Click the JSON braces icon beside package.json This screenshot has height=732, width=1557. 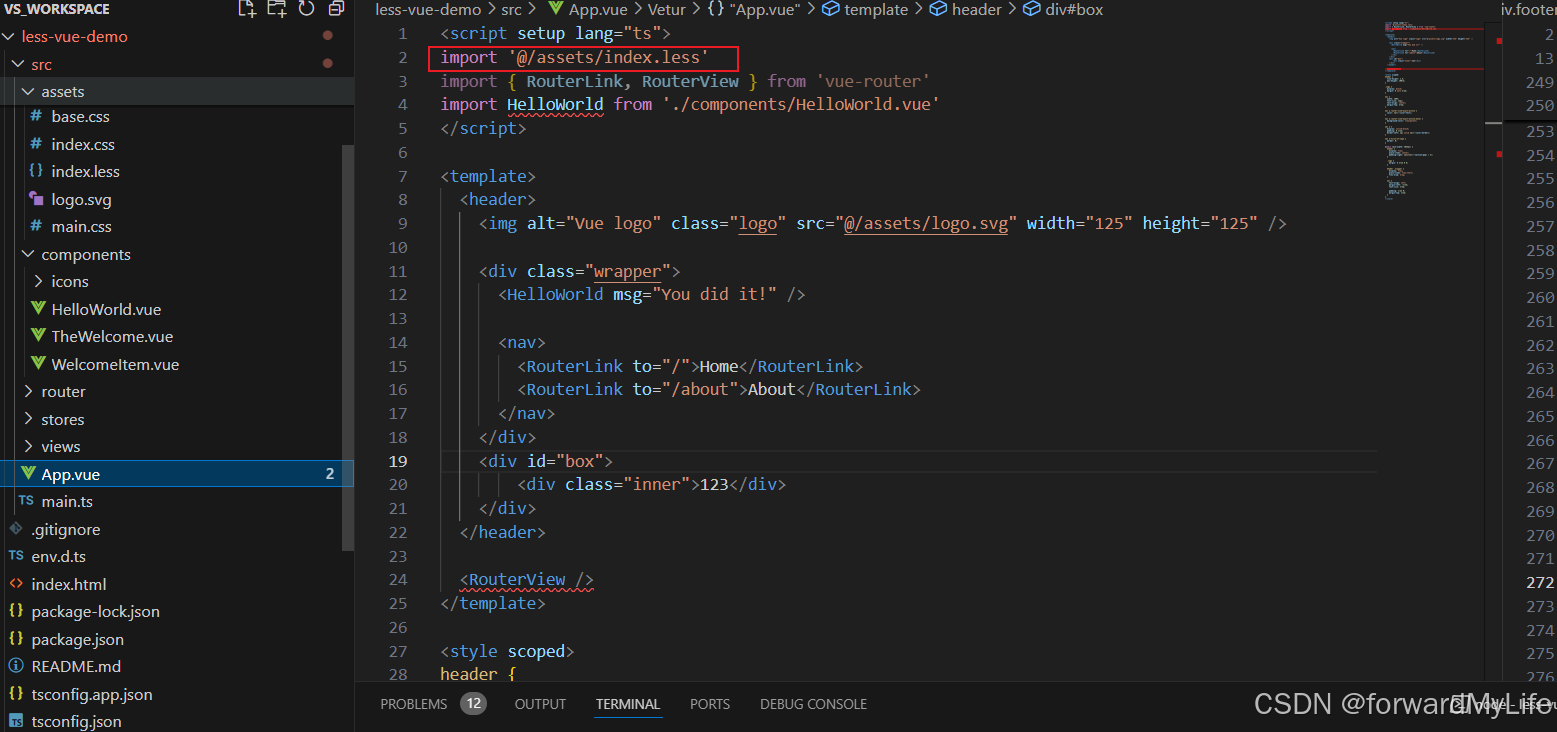(16, 639)
